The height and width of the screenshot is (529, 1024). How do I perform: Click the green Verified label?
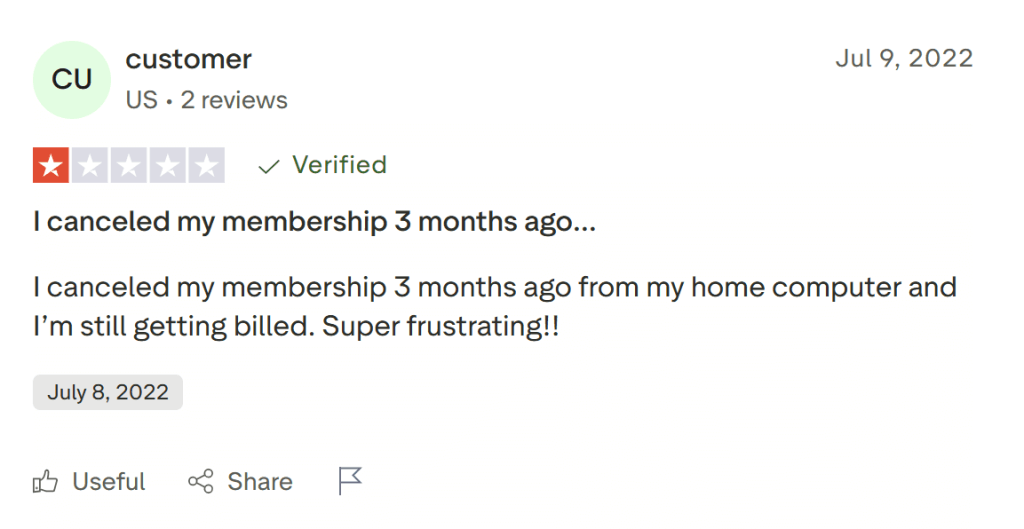339,165
